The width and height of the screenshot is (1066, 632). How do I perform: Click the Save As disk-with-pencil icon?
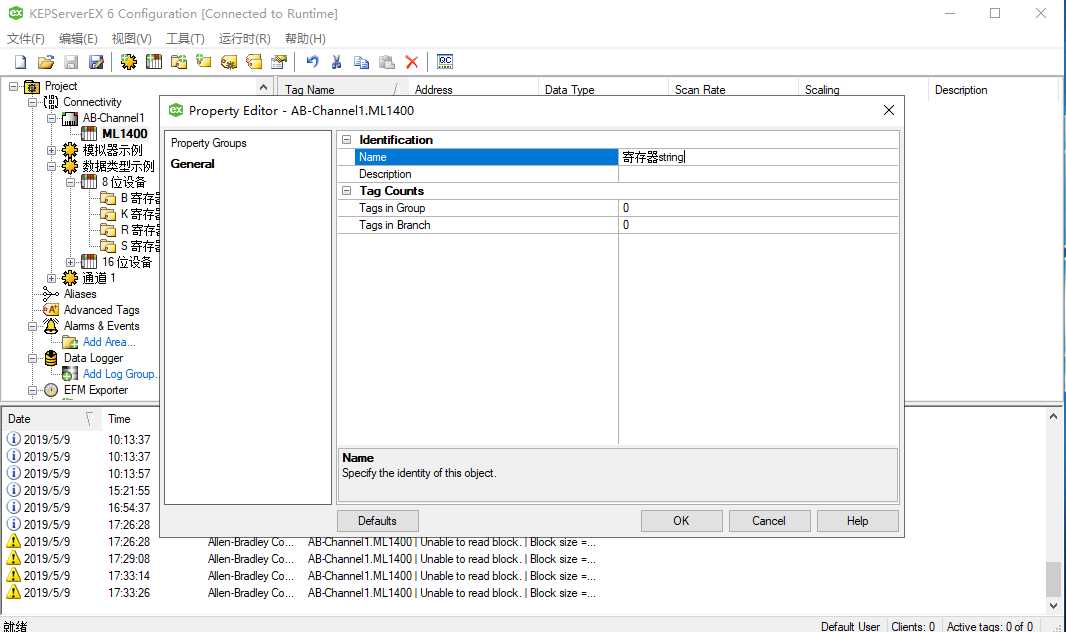[96, 62]
